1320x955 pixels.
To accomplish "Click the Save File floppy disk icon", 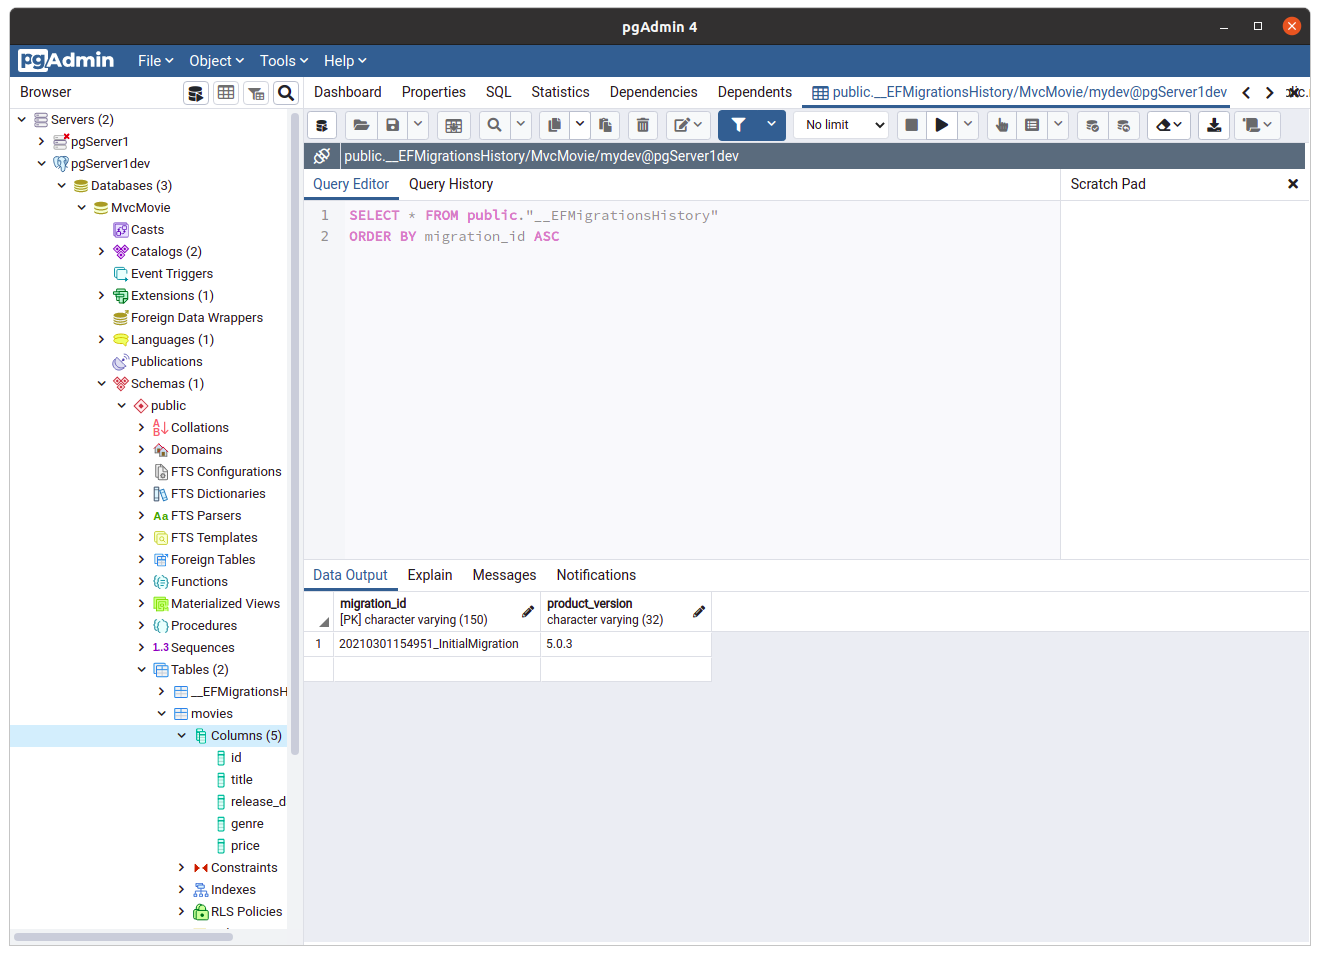I will [x=393, y=125].
